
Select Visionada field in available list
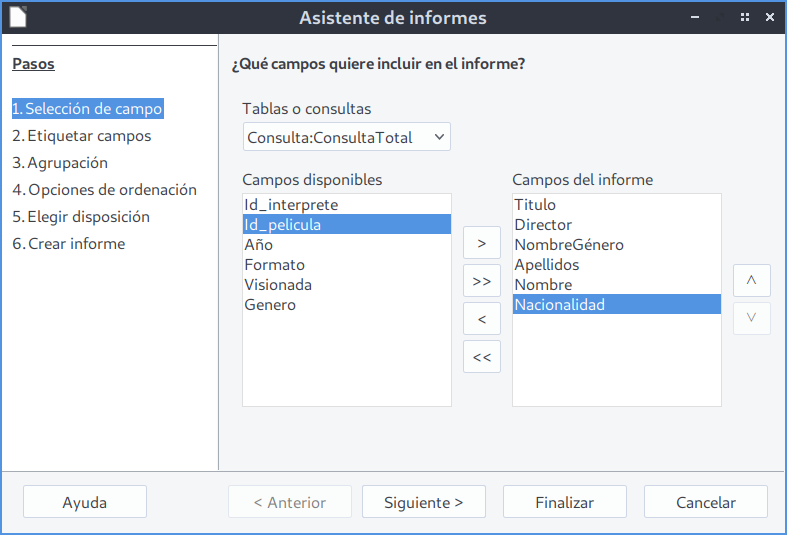[278, 285]
